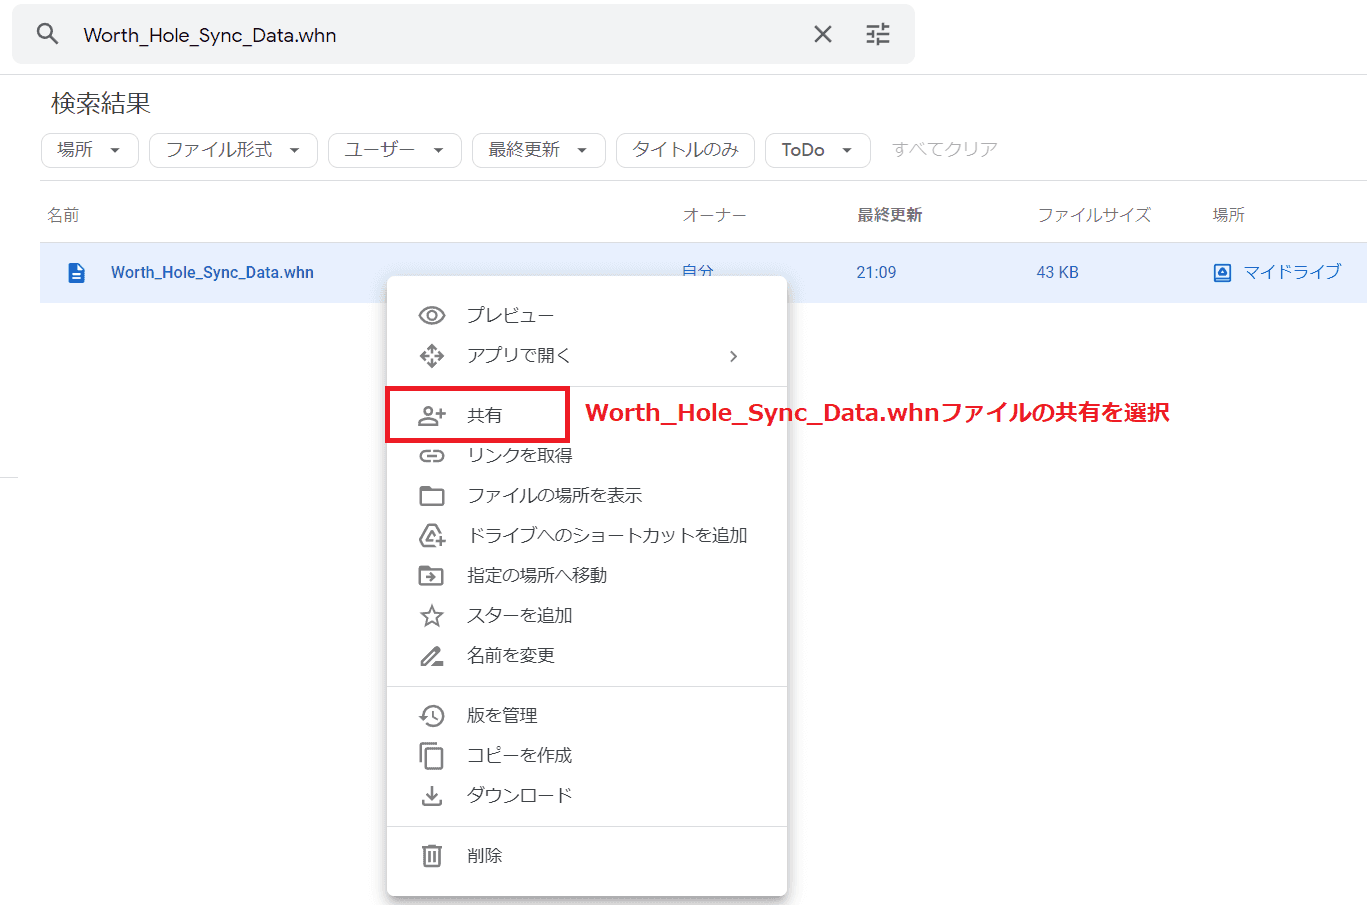Clear the search field with X icon

(x=822, y=35)
